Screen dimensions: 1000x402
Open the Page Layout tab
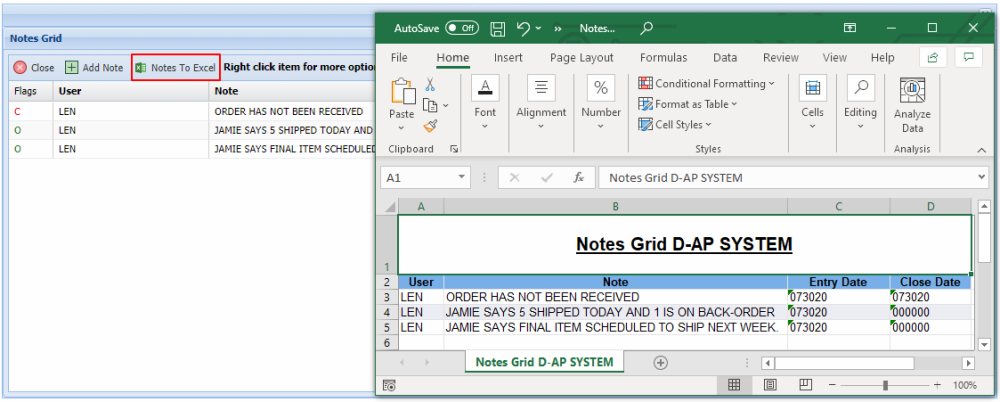click(x=582, y=57)
